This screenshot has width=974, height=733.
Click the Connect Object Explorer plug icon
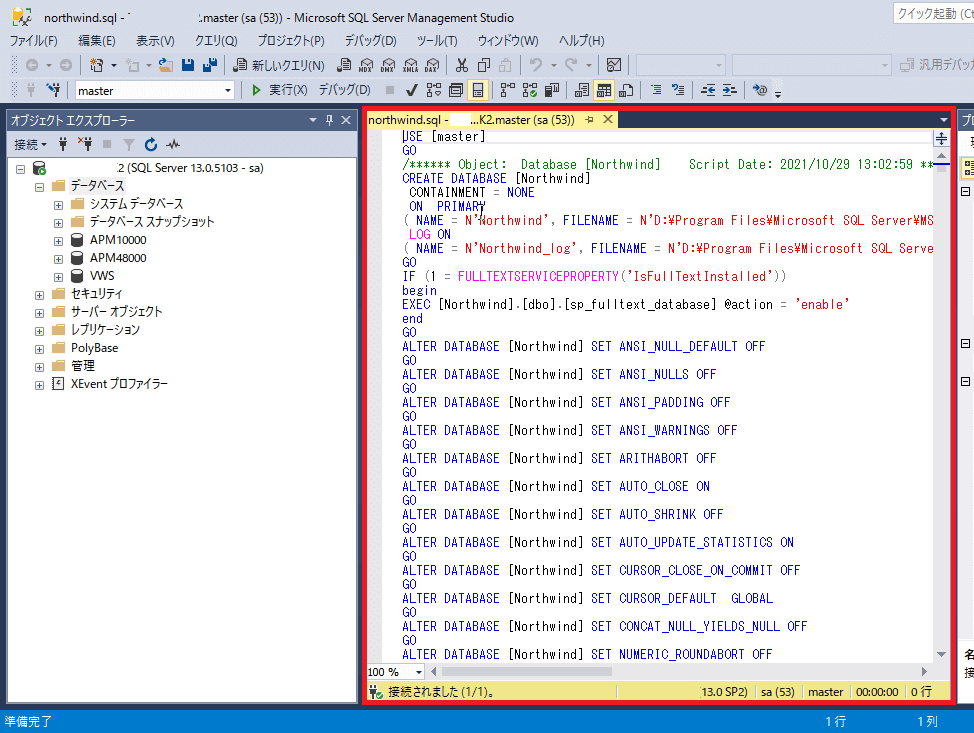tap(64, 144)
